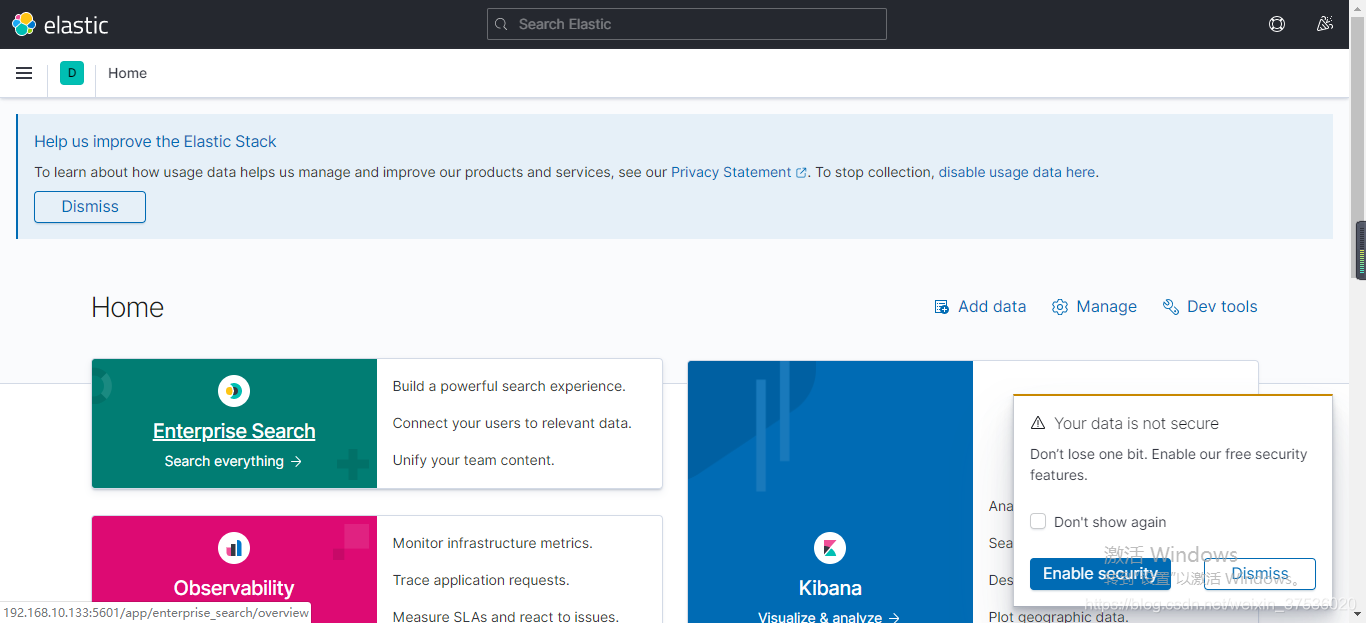Click 'Your data is not secure' title
This screenshot has height=623, width=1366.
click(1136, 423)
